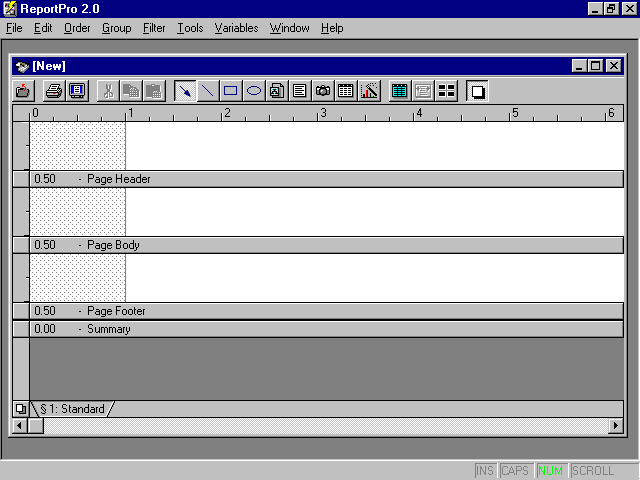640x480 pixels.
Task: Open the Variables menu
Action: click(236, 28)
